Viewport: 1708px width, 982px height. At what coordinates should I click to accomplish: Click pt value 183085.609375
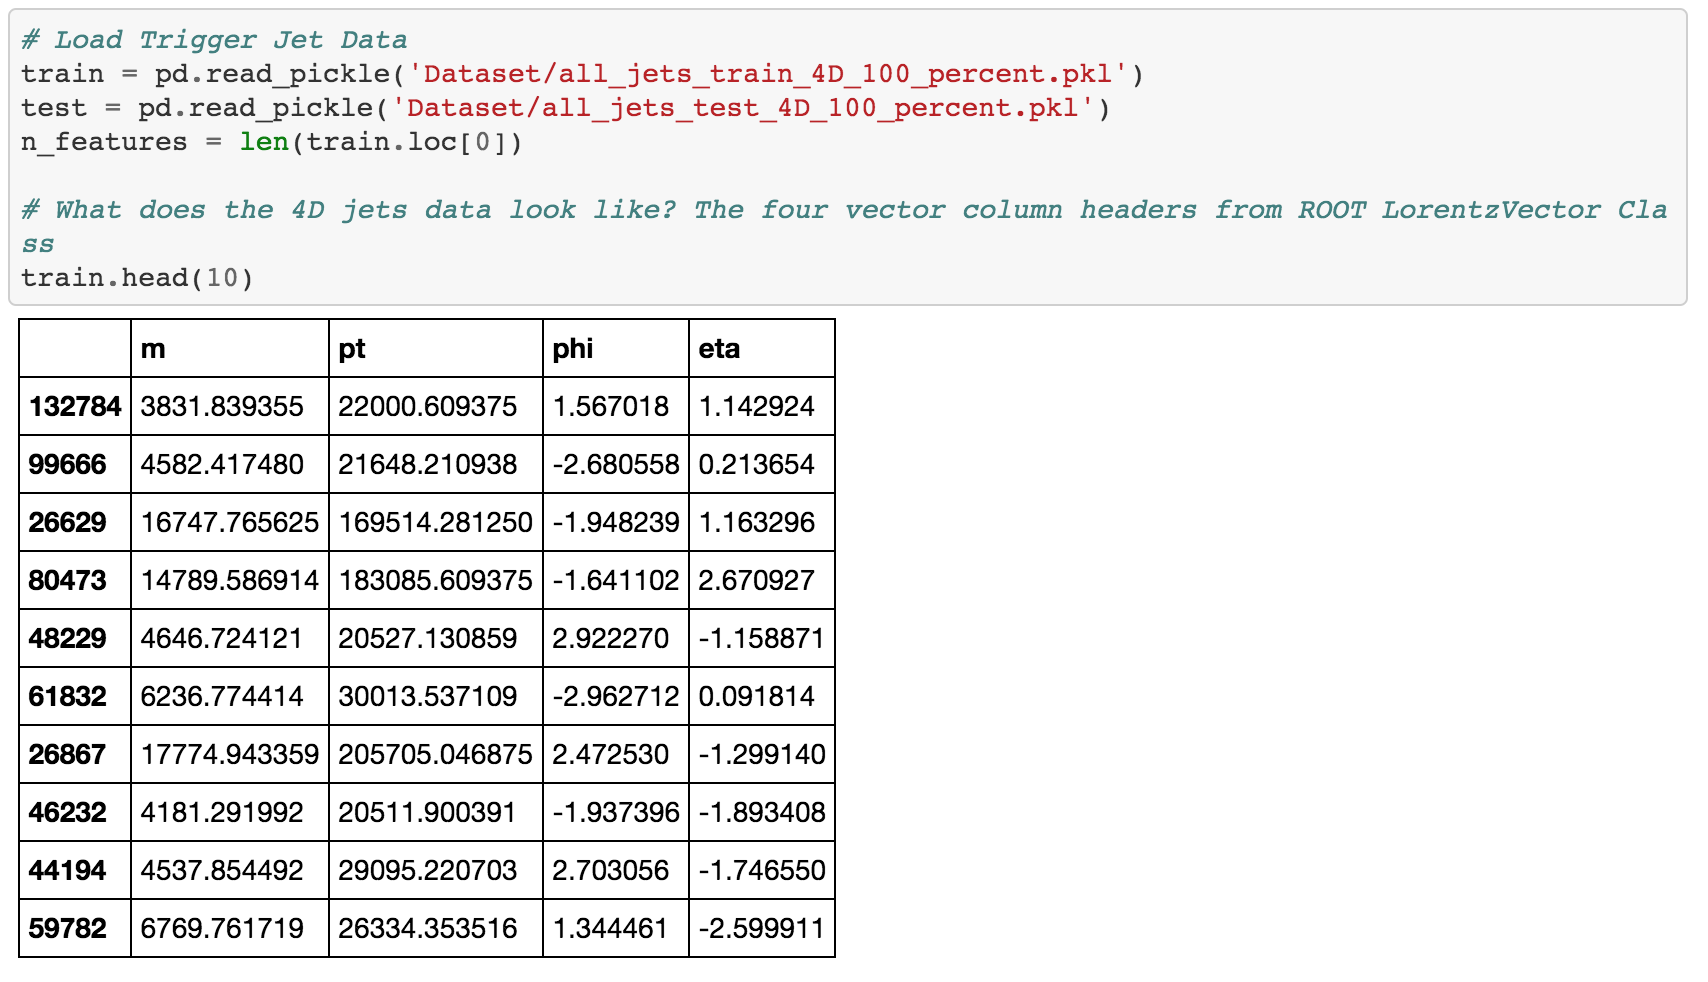coord(436,580)
